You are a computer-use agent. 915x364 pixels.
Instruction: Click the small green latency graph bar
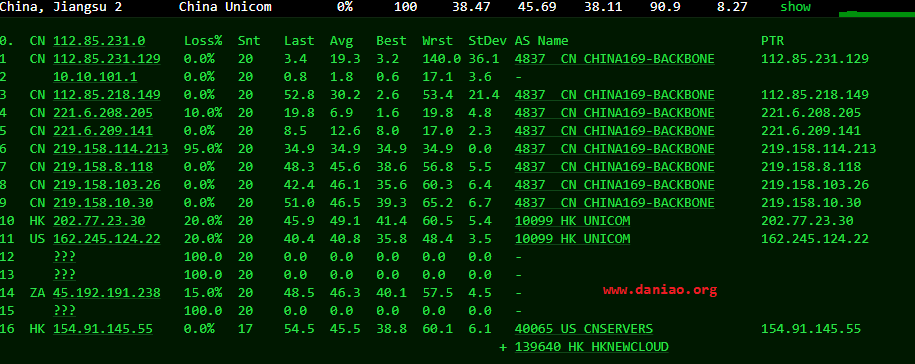876,14
